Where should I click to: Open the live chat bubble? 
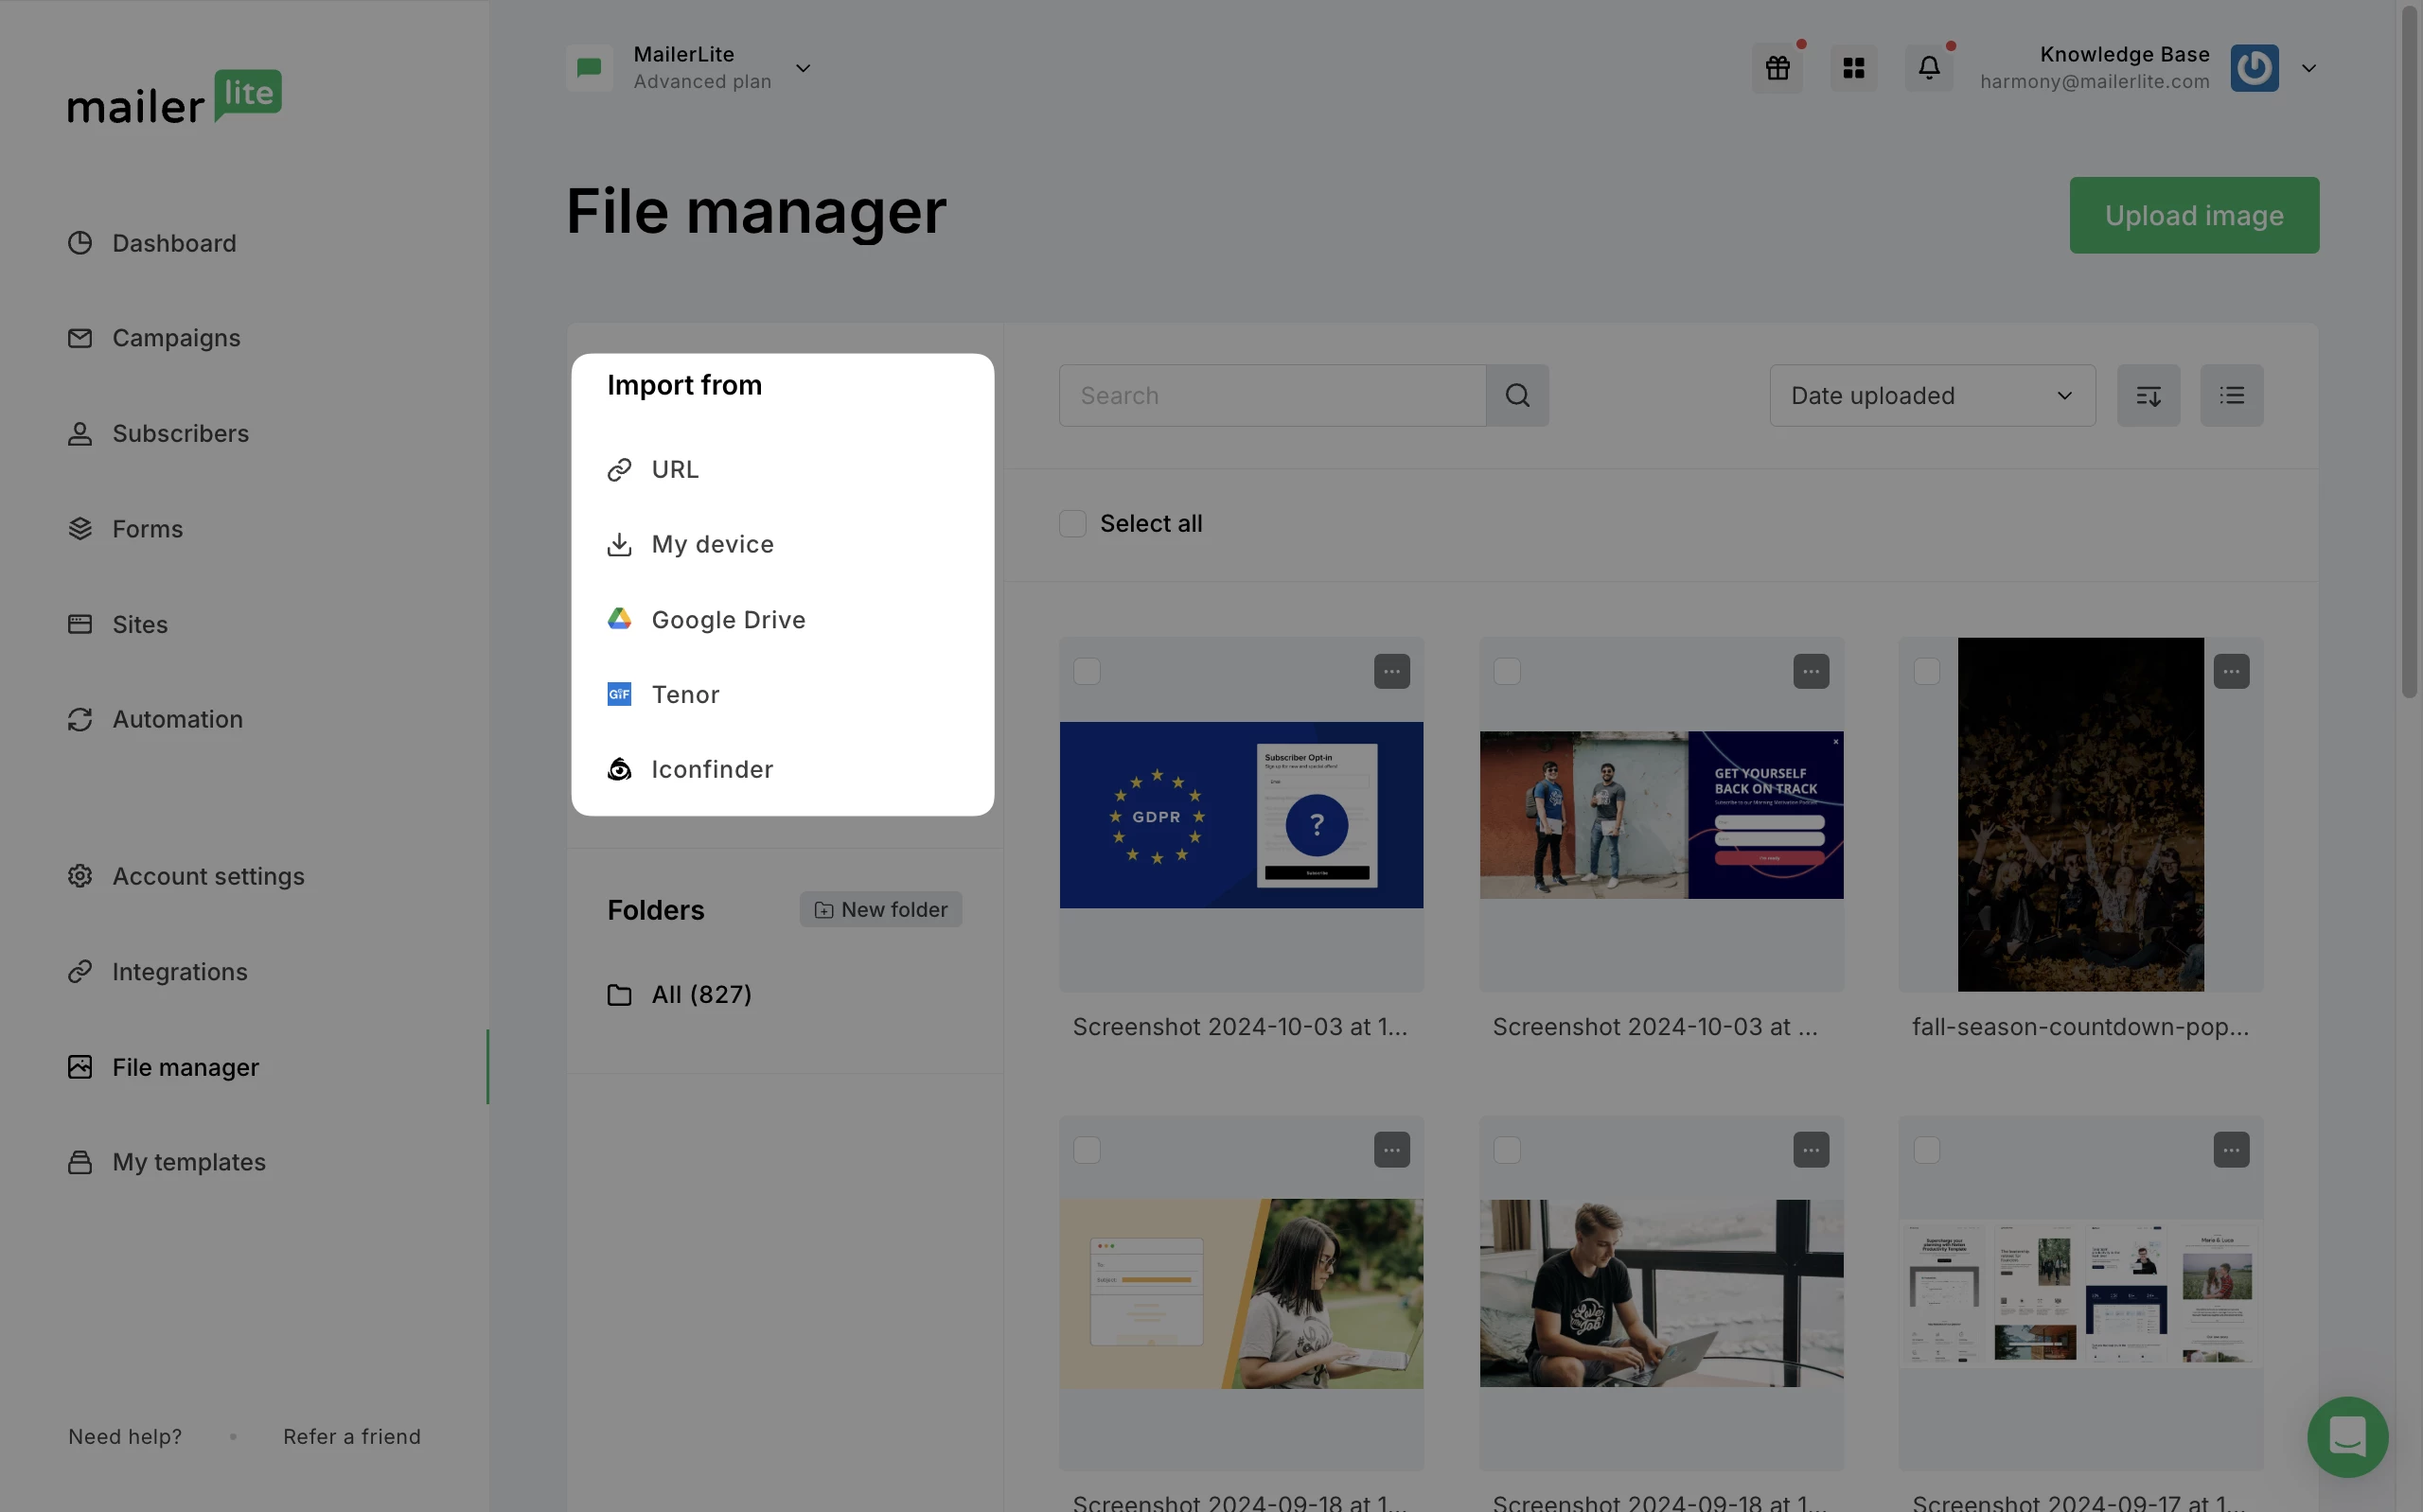(x=2346, y=1437)
